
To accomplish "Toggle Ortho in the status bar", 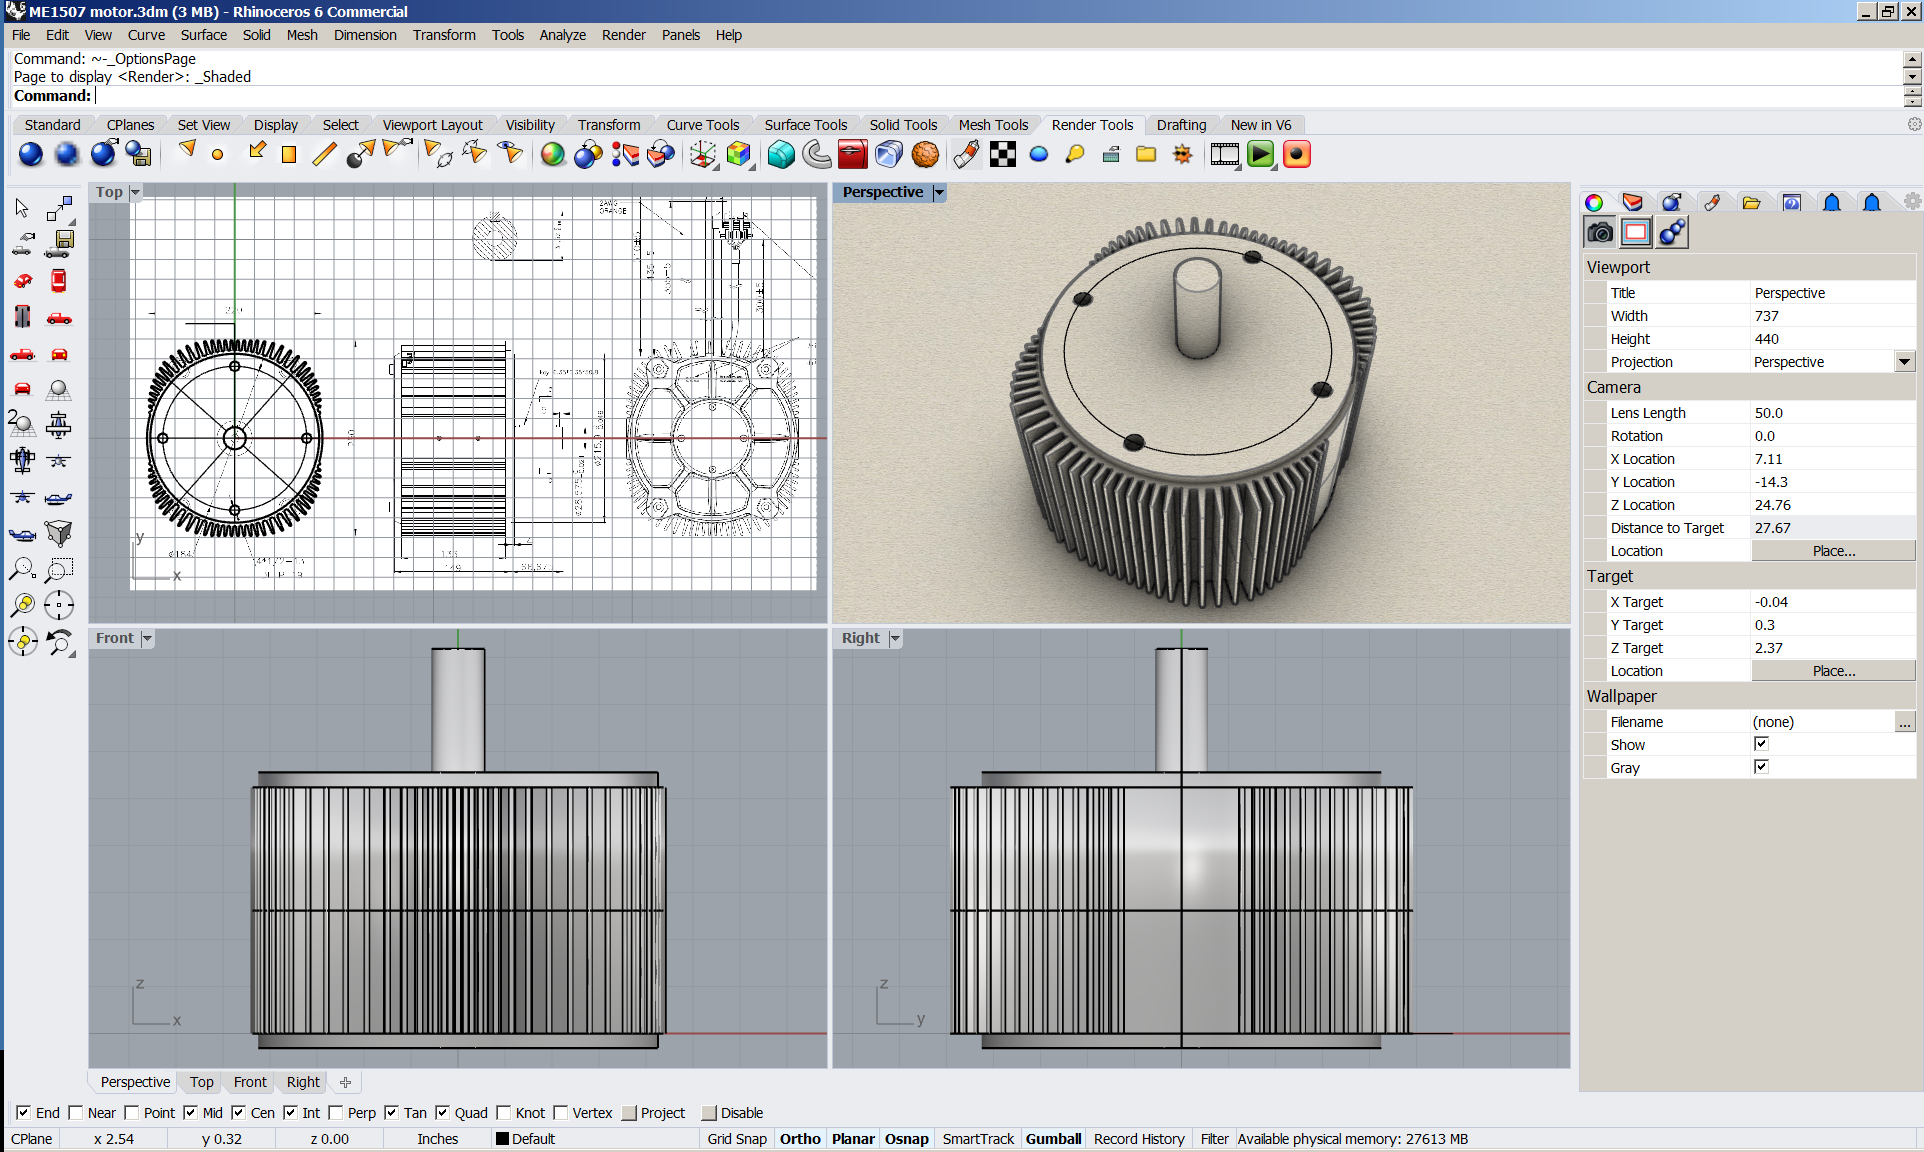I will point(800,1139).
